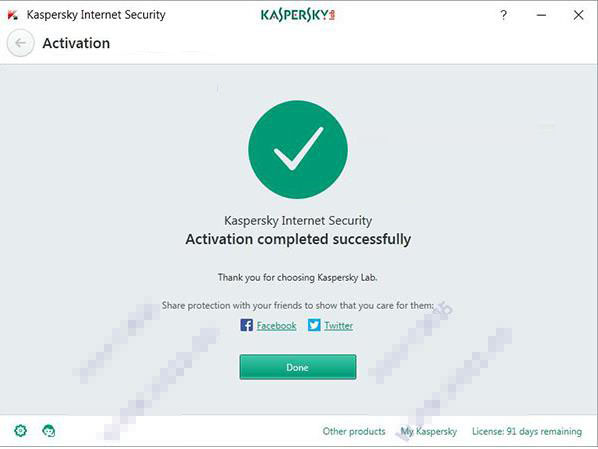Screen dimensions: 598x449
Task: Open the support agent headset icon
Action: pyautogui.click(x=48, y=431)
